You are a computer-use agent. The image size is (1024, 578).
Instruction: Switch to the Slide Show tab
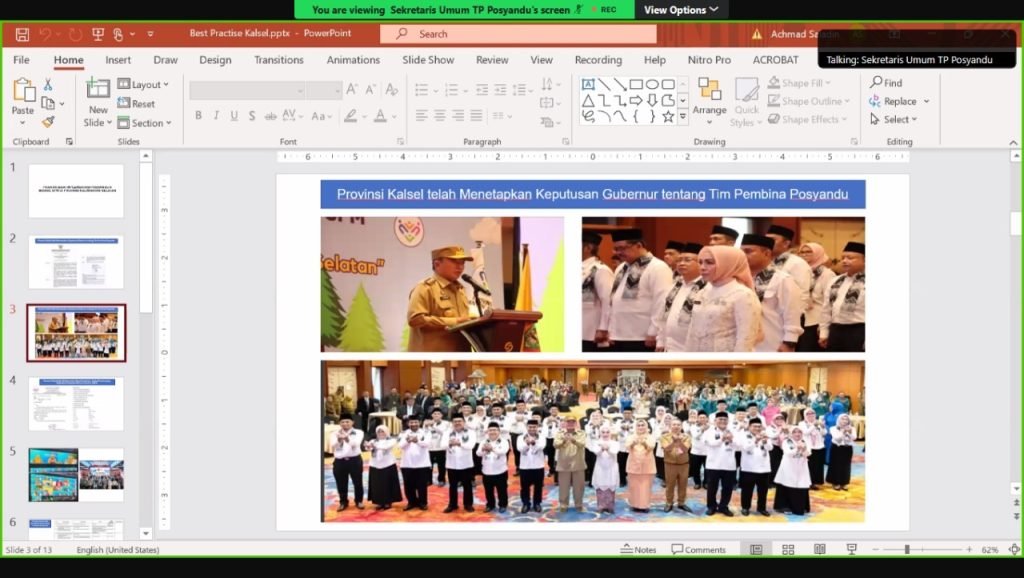click(x=428, y=60)
